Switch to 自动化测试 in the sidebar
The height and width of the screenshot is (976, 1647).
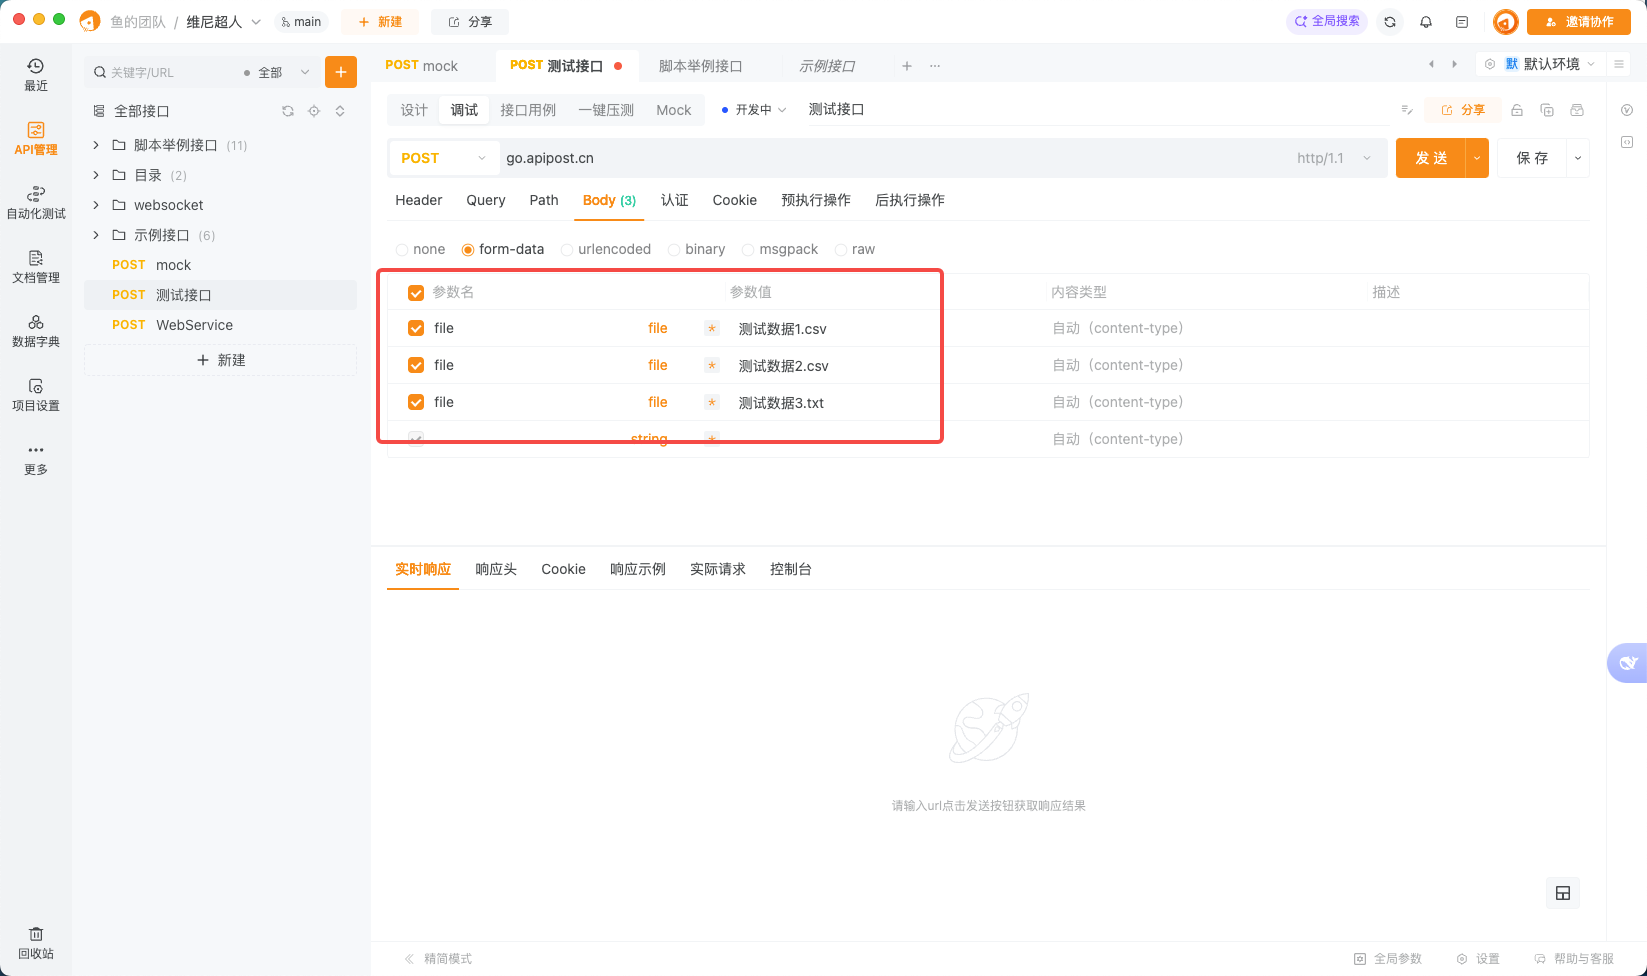click(36, 203)
